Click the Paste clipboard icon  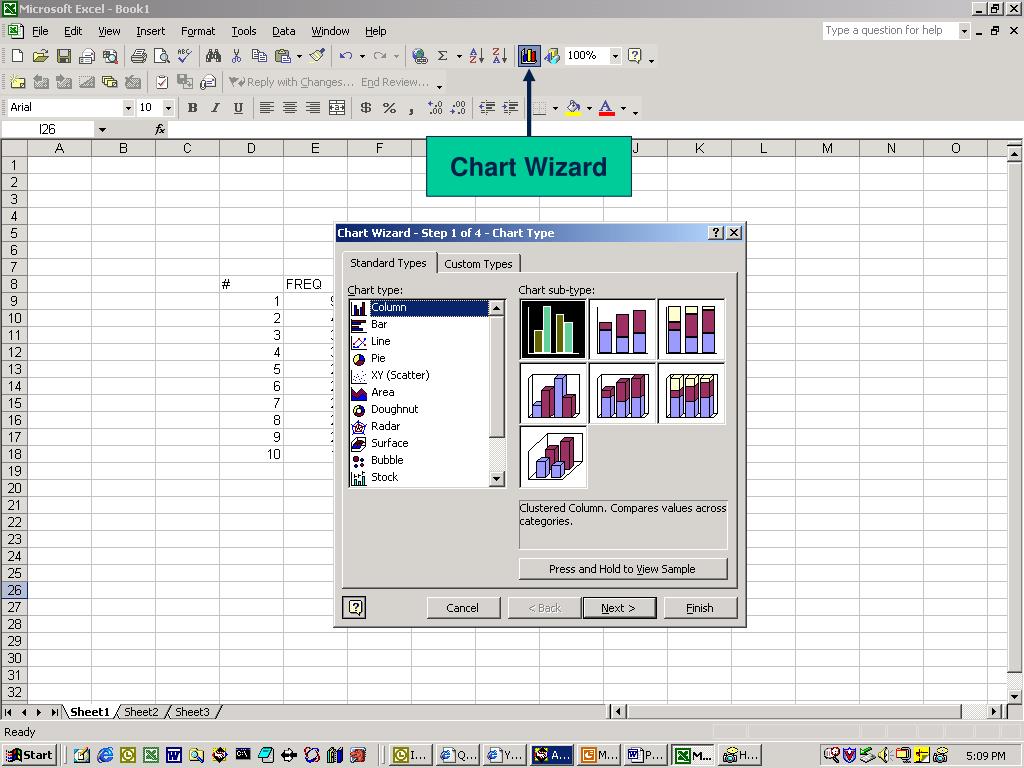click(283, 56)
